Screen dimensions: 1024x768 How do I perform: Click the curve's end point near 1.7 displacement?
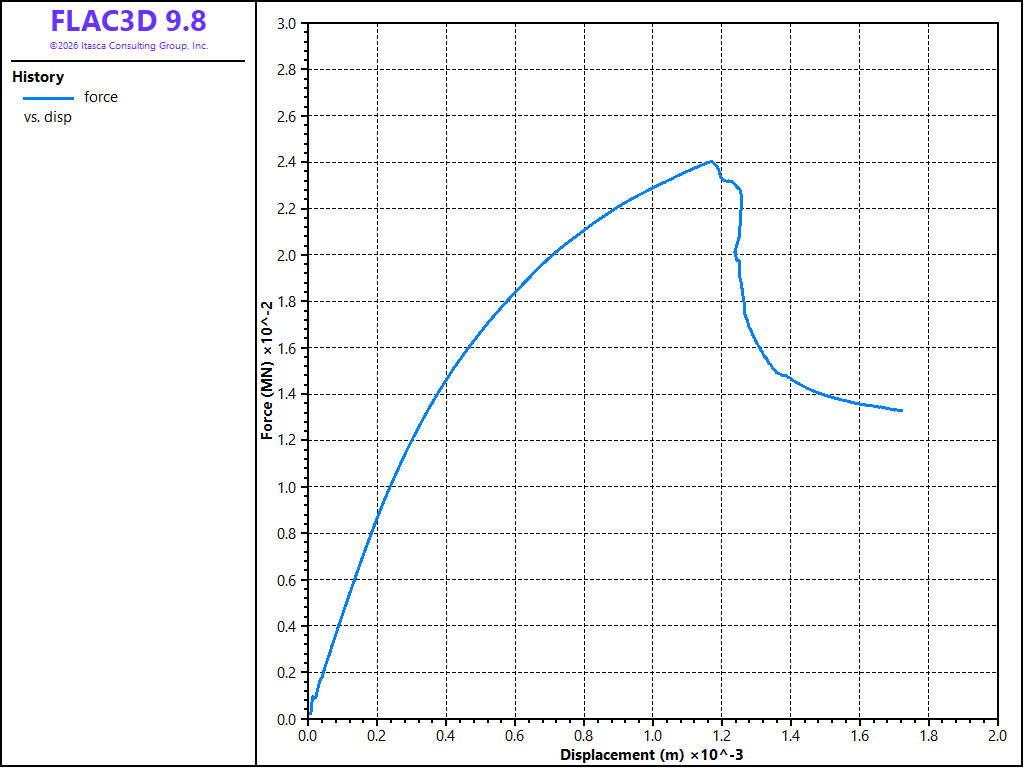pyautogui.click(x=901, y=410)
